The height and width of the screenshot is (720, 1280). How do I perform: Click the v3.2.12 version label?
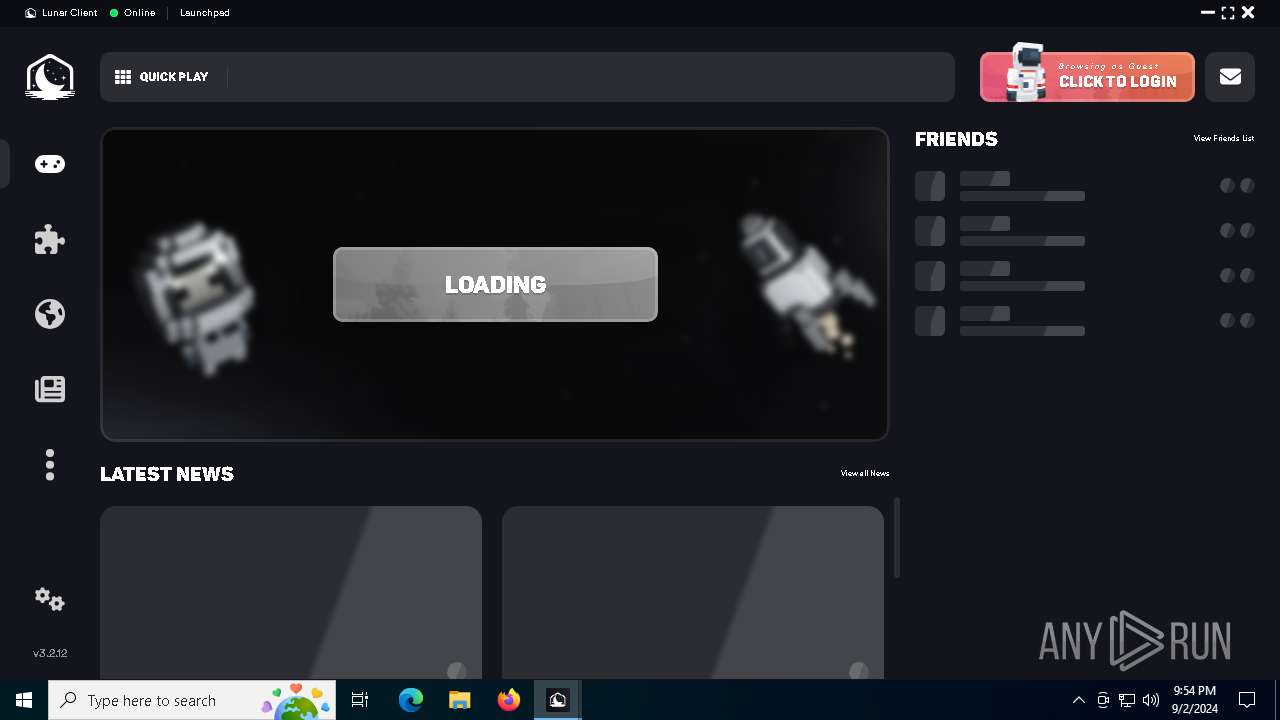click(50, 653)
